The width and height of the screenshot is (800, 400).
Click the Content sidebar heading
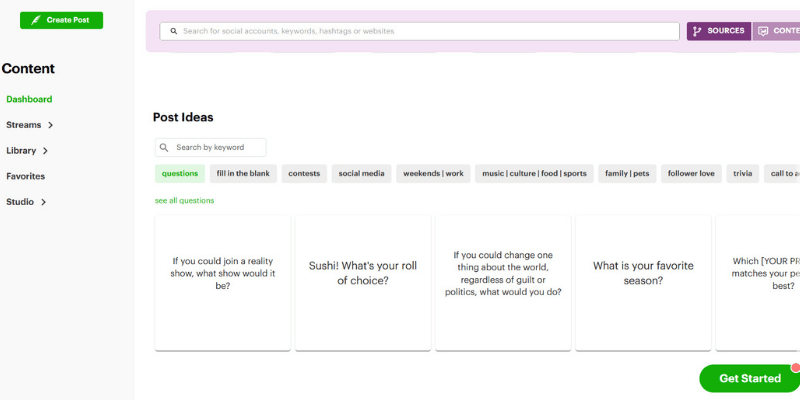28,69
